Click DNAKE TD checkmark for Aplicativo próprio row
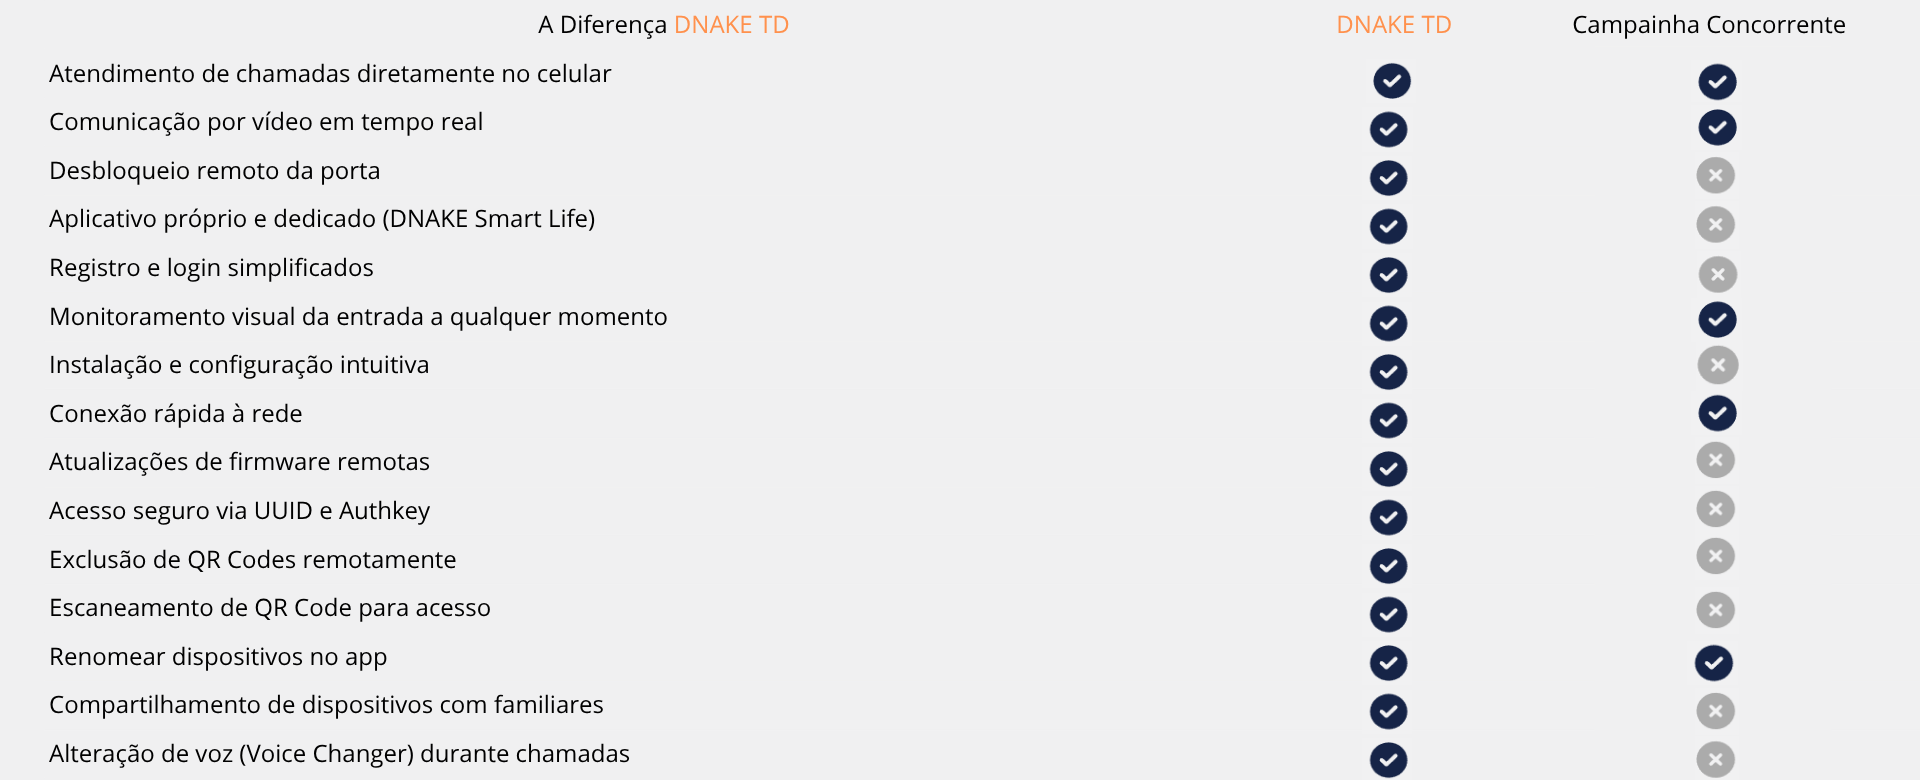This screenshot has height=780, width=1920. 1388,227
